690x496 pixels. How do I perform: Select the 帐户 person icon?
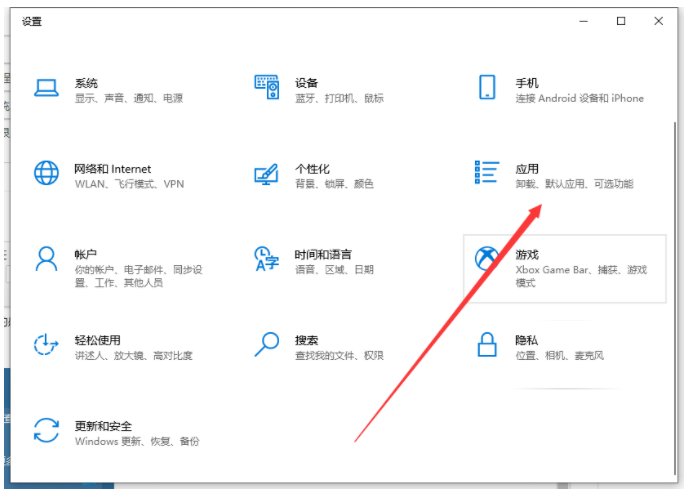(x=47, y=259)
